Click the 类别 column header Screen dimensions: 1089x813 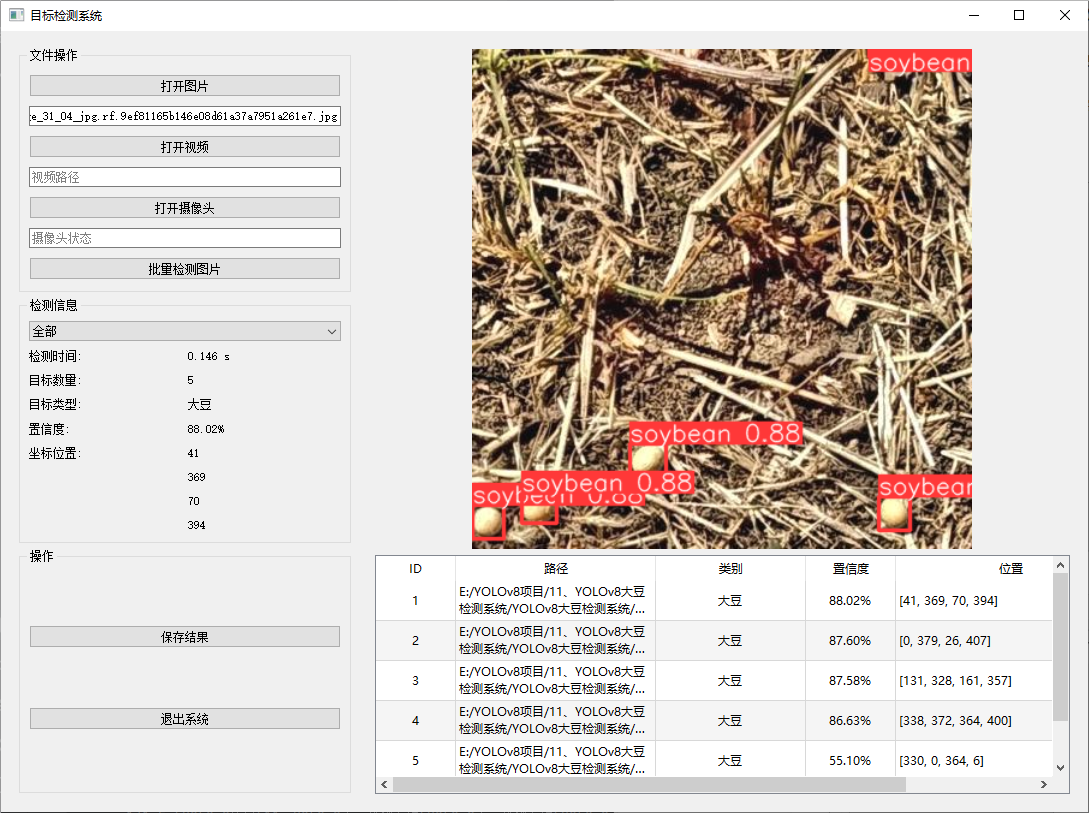(x=730, y=568)
